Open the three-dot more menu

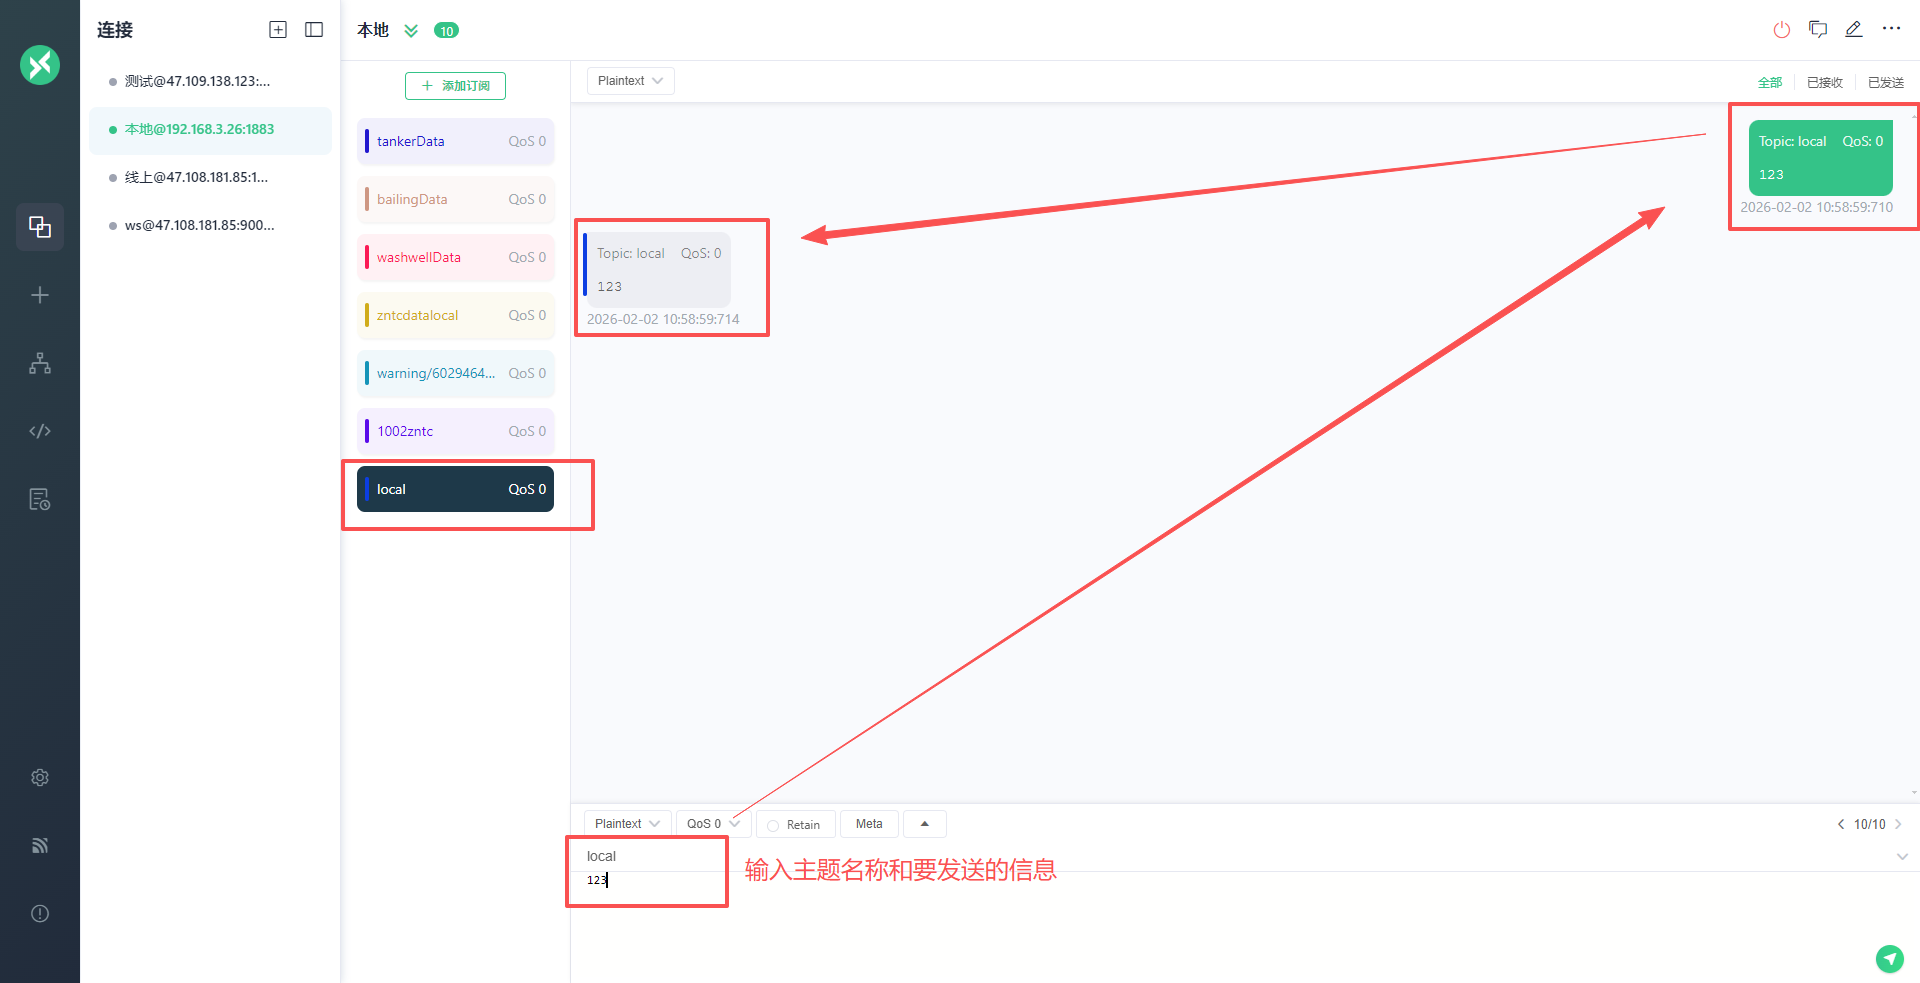pyautogui.click(x=1891, y=29)
